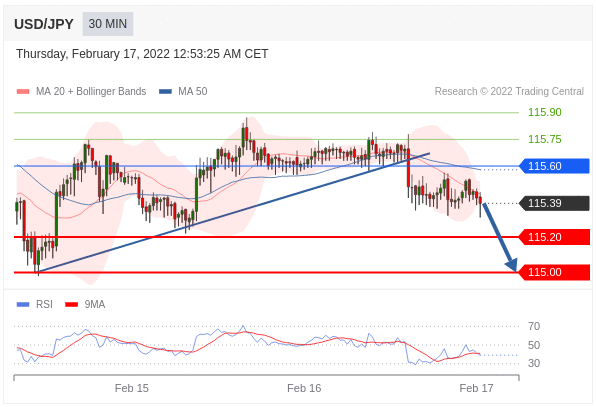Click the blue RSI legend swatch
Viewport: 596px width, 407px height.
(23, 304)
